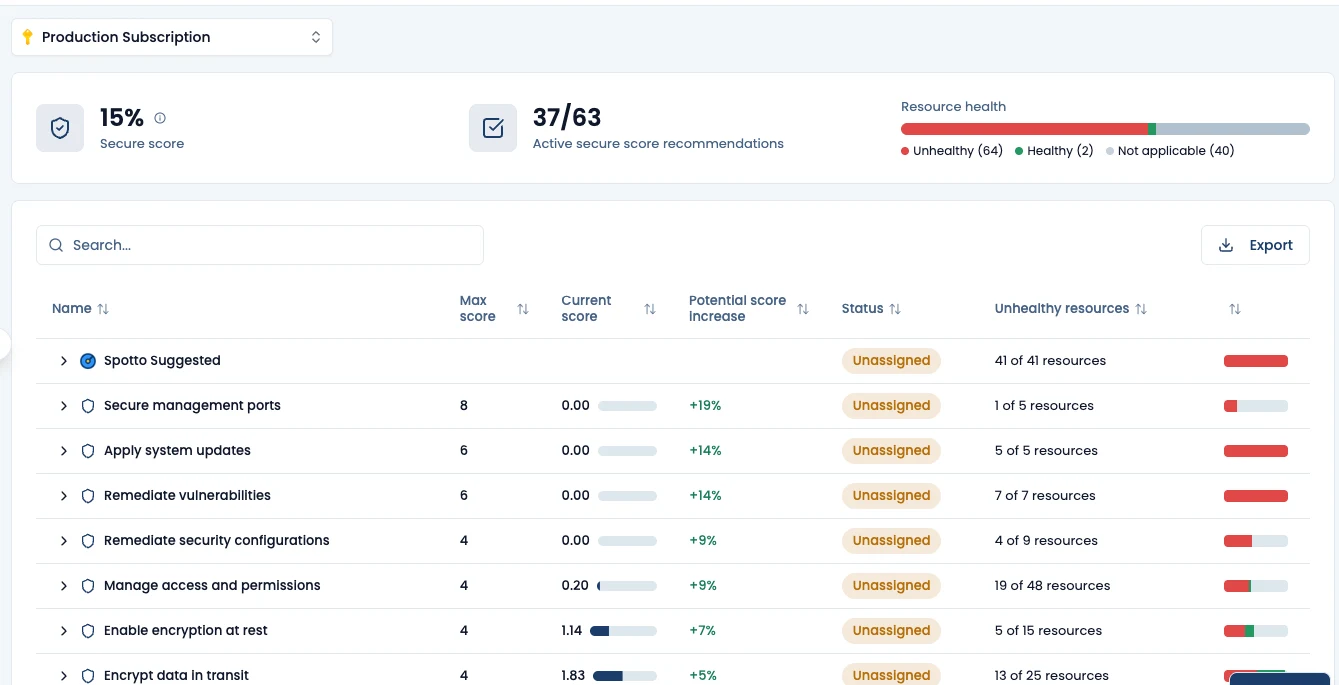
Task: Expand the Remediate vulnerabilities row
Action: point(63,496)
